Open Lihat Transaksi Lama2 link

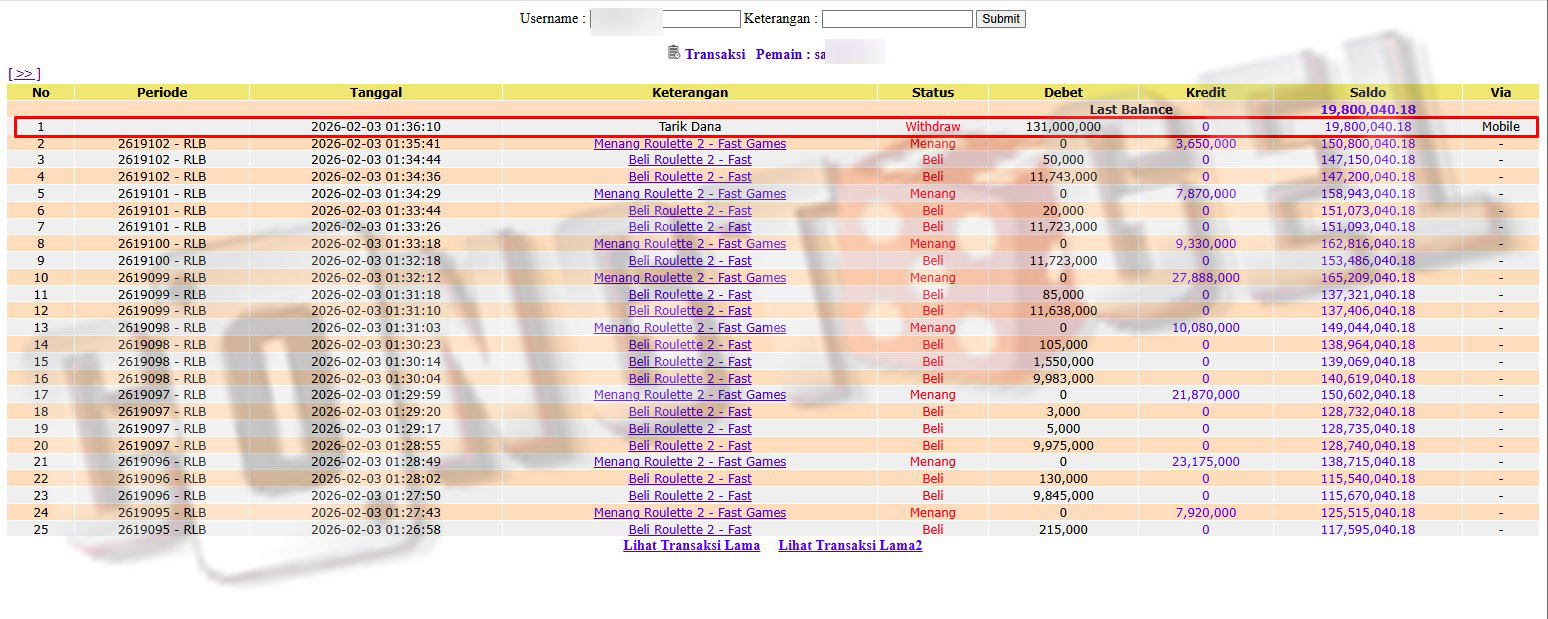[850, 546]
